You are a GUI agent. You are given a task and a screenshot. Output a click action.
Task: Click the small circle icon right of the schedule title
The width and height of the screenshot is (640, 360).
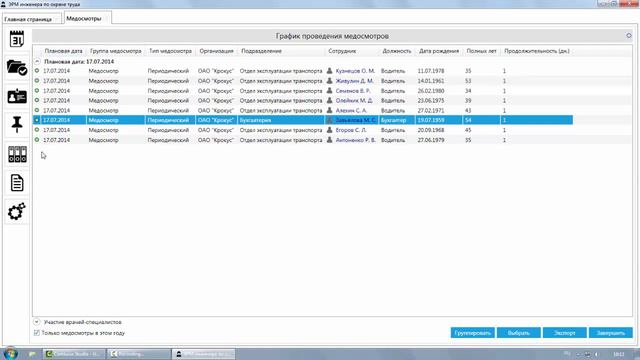[629, 36]
